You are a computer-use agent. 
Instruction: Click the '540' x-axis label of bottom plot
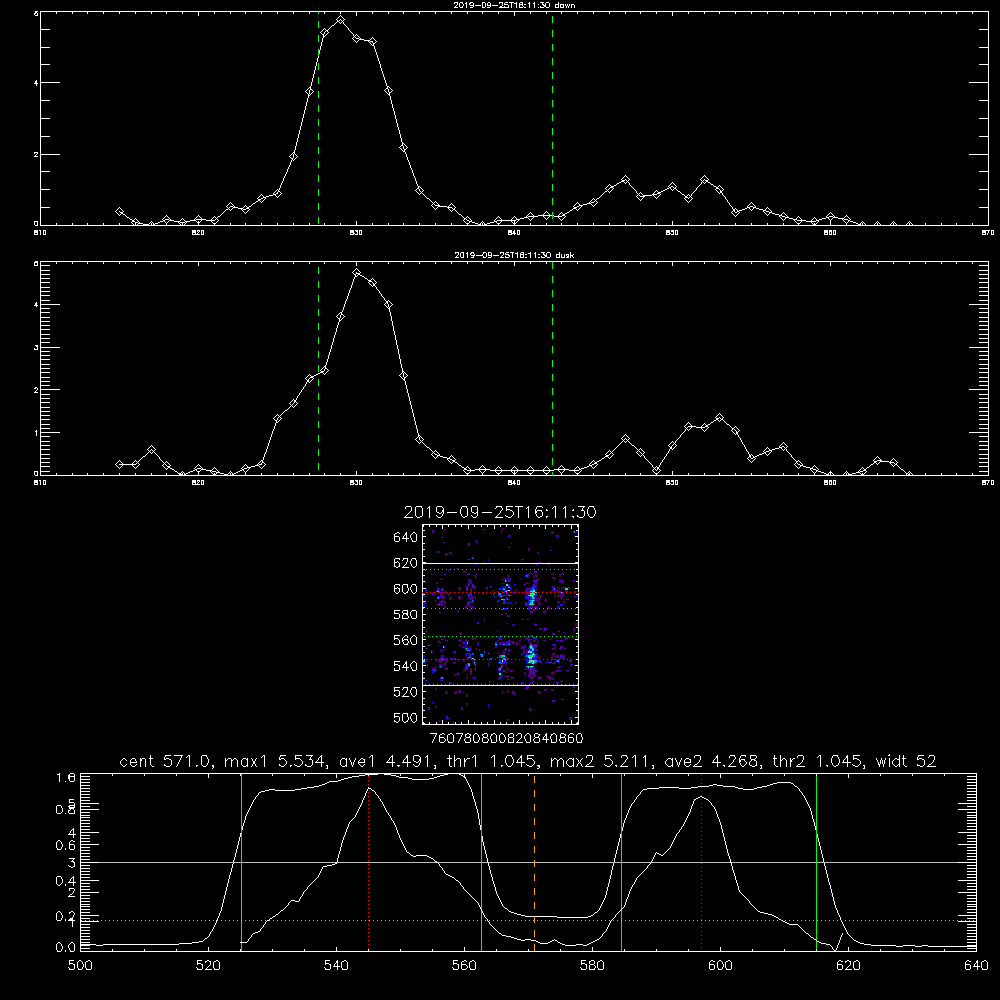[336, 966]
